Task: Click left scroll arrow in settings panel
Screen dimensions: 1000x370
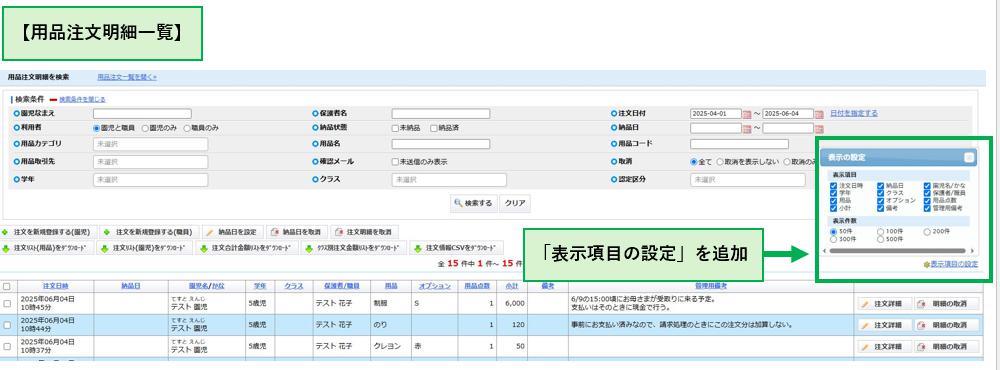Action: tap(825, 251)
